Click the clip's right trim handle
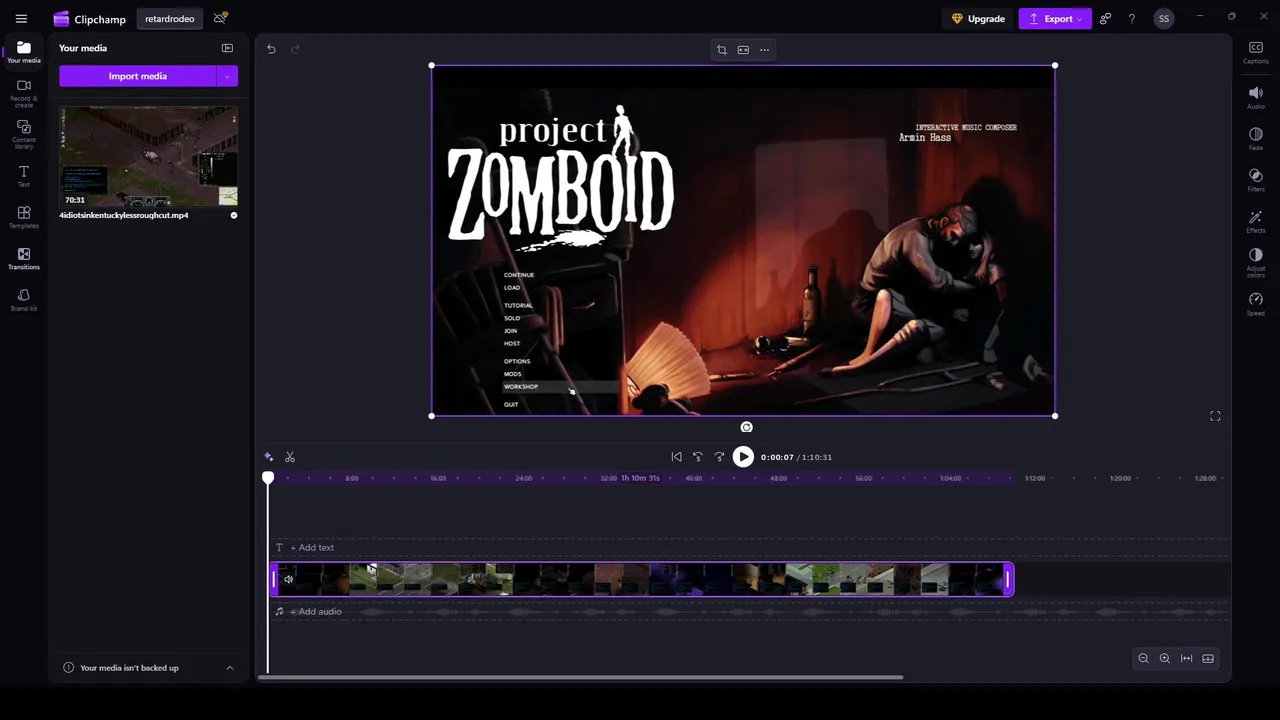Screen dimensions: 1280x720 [x=1008, y=579]
